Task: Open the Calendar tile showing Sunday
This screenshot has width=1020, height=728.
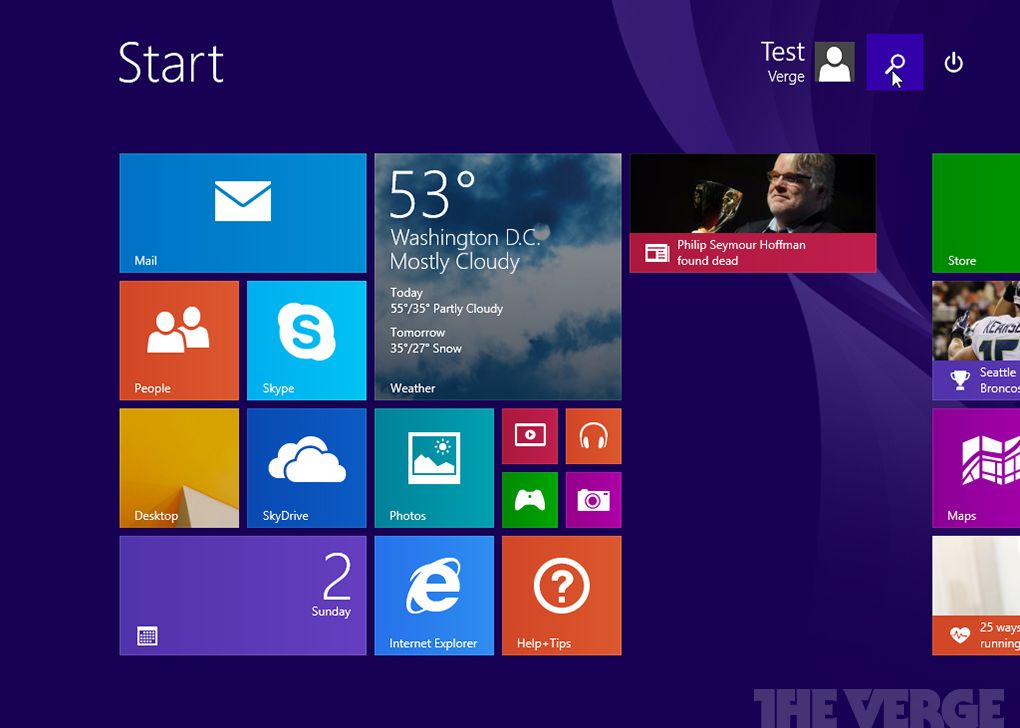Action: pyautogui.click(x=242, y=595)
